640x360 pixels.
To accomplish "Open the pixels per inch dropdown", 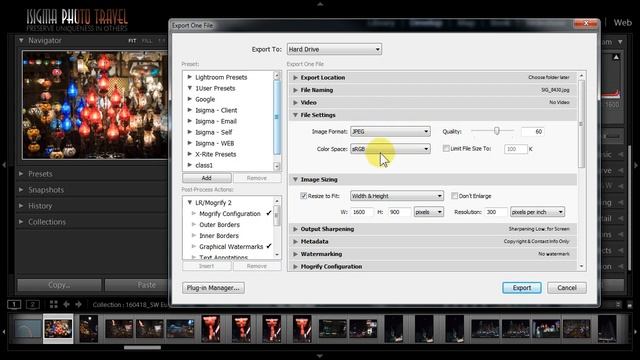I will click(x=537, y=212).
